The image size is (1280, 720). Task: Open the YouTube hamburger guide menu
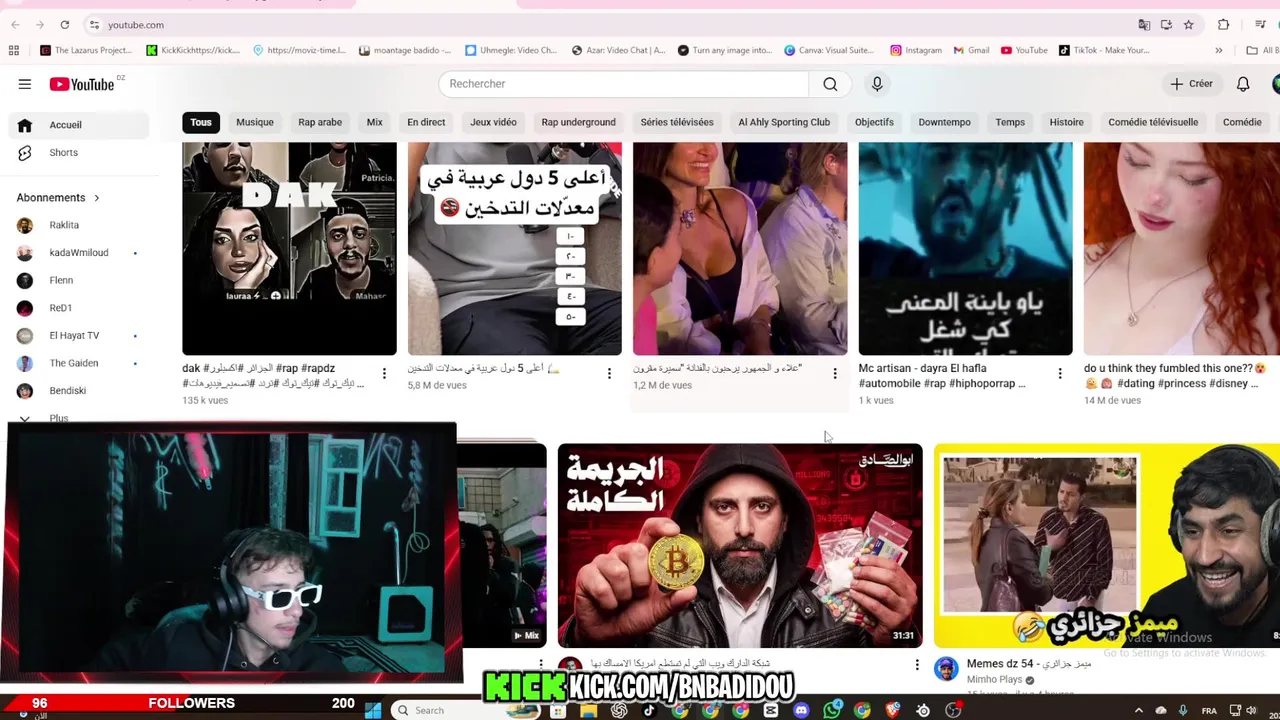tap(24, 84)
